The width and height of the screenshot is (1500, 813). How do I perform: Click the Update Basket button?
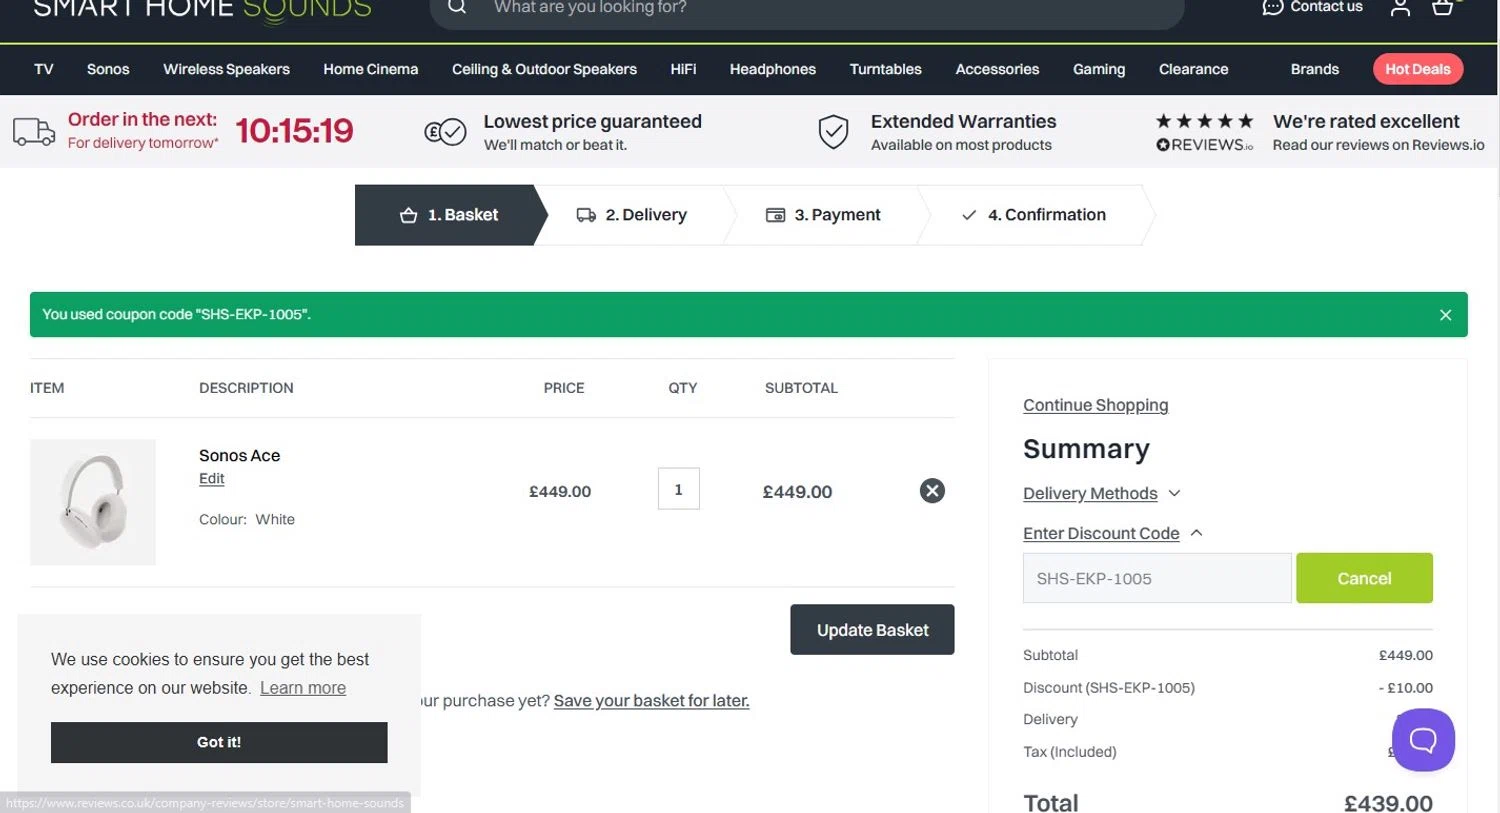tap(872, 630)
